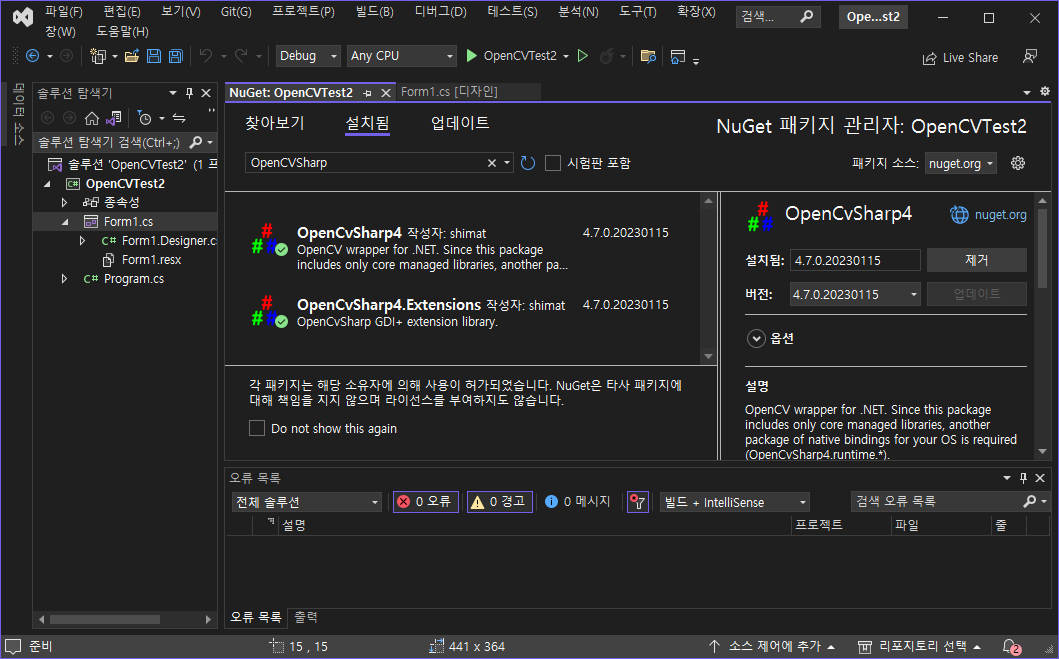This screenshot has height=659, width=1059.
Task: Click the feedback icon beside Live Share
Action: [x=1030, y=57]
